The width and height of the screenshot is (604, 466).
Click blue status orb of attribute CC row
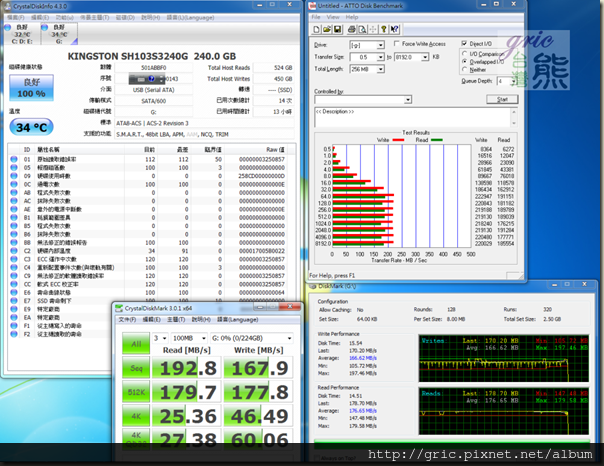click(x=14, y=284)
